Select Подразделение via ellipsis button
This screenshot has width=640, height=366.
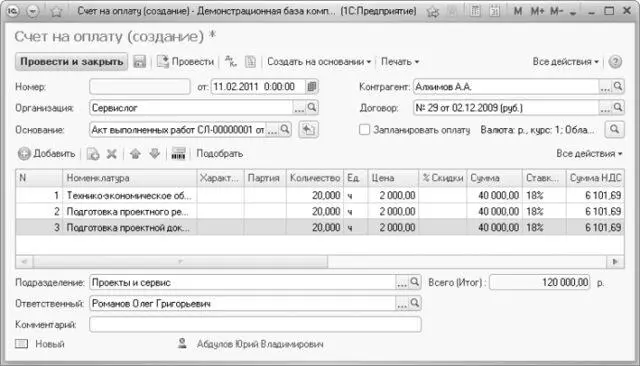click(x=402, y=282)
